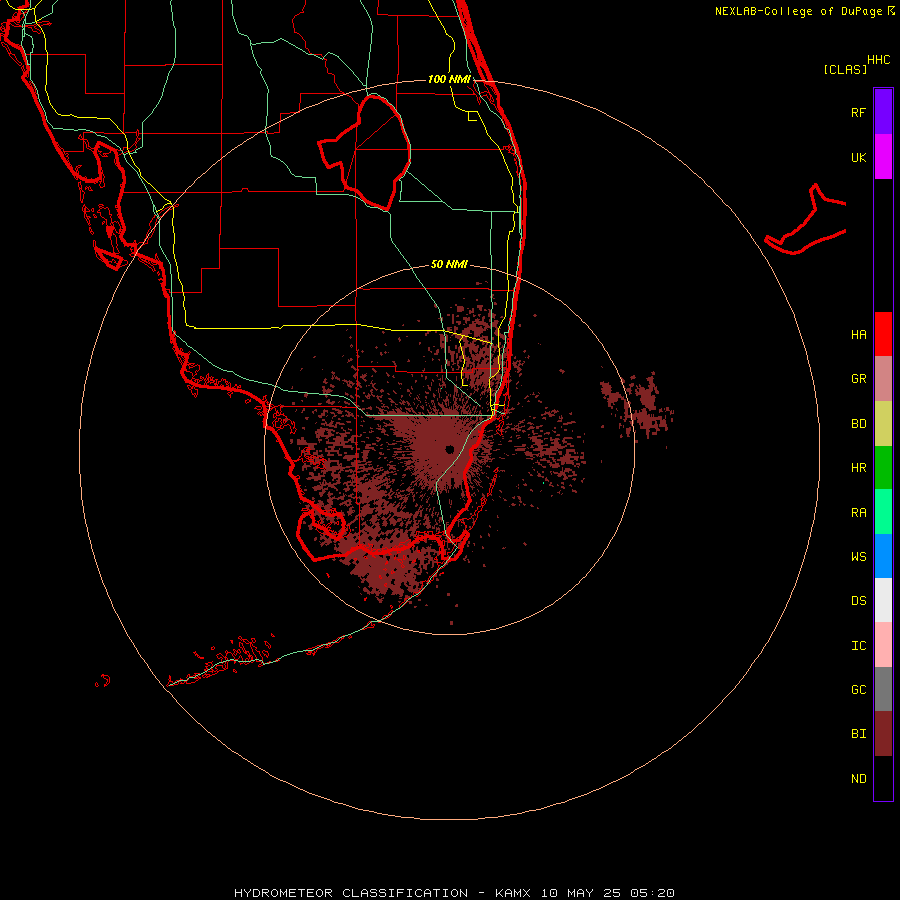
Task: Select the BD yellow legend swatch
Action: 883,424
